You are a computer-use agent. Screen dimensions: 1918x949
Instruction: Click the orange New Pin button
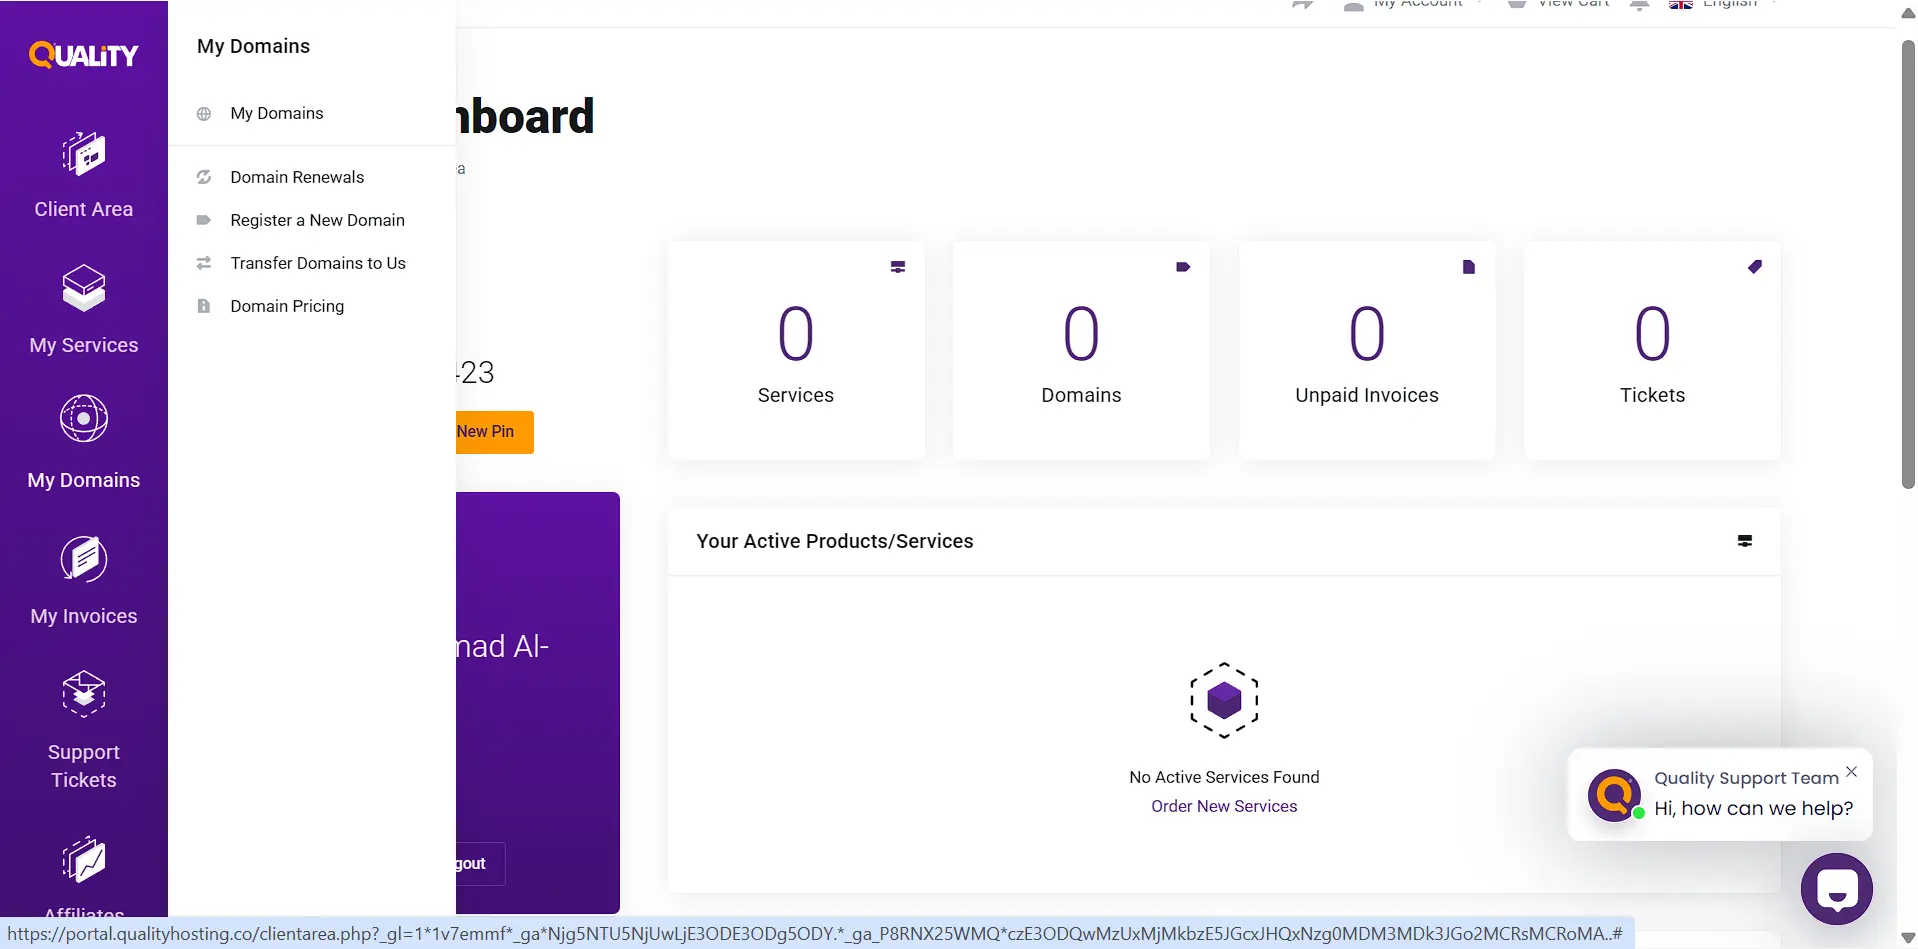pyautogui.click(x=494, y=432)
